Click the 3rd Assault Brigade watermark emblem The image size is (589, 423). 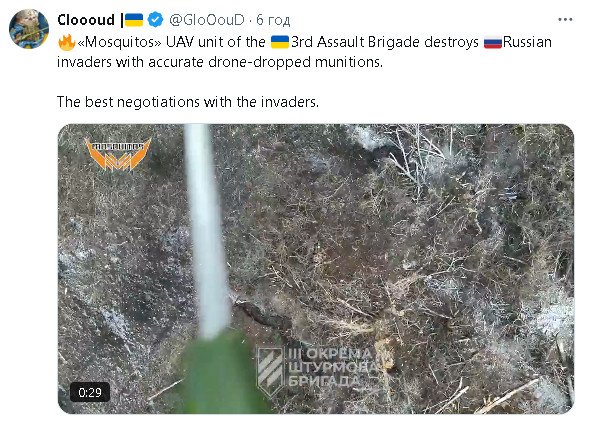click(x=270, y=371)
